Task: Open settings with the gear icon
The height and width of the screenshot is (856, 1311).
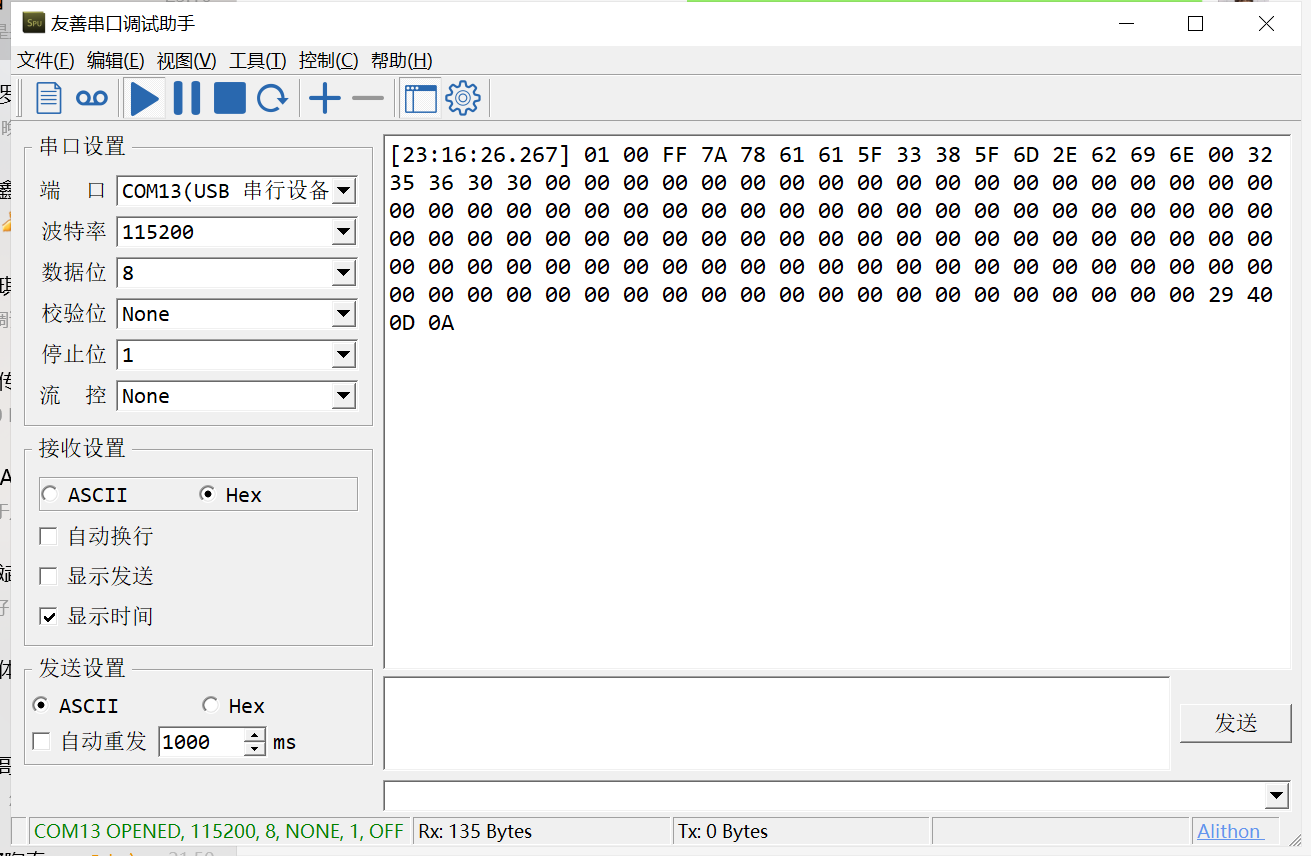Action: [463, 98]
